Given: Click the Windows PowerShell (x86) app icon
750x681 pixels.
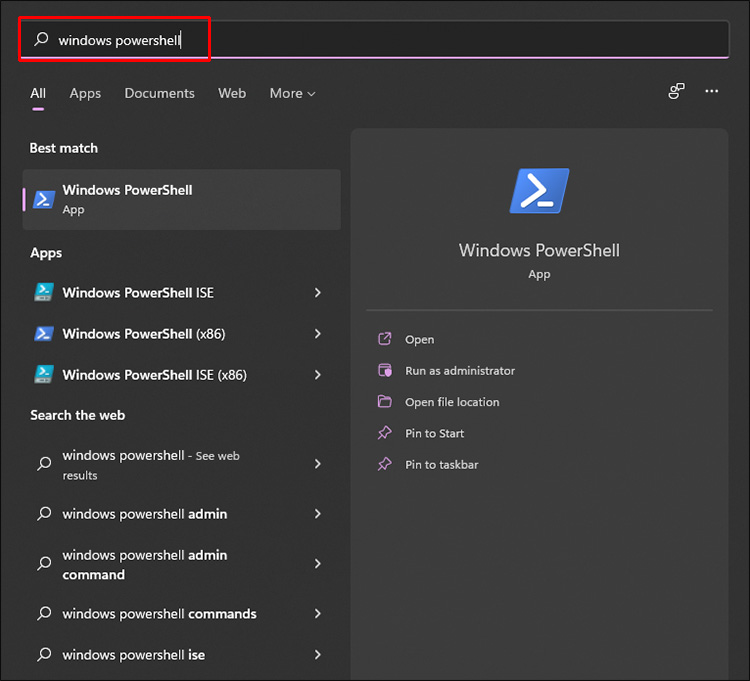Looking at the screenshot, I should [x=44, y=334].
